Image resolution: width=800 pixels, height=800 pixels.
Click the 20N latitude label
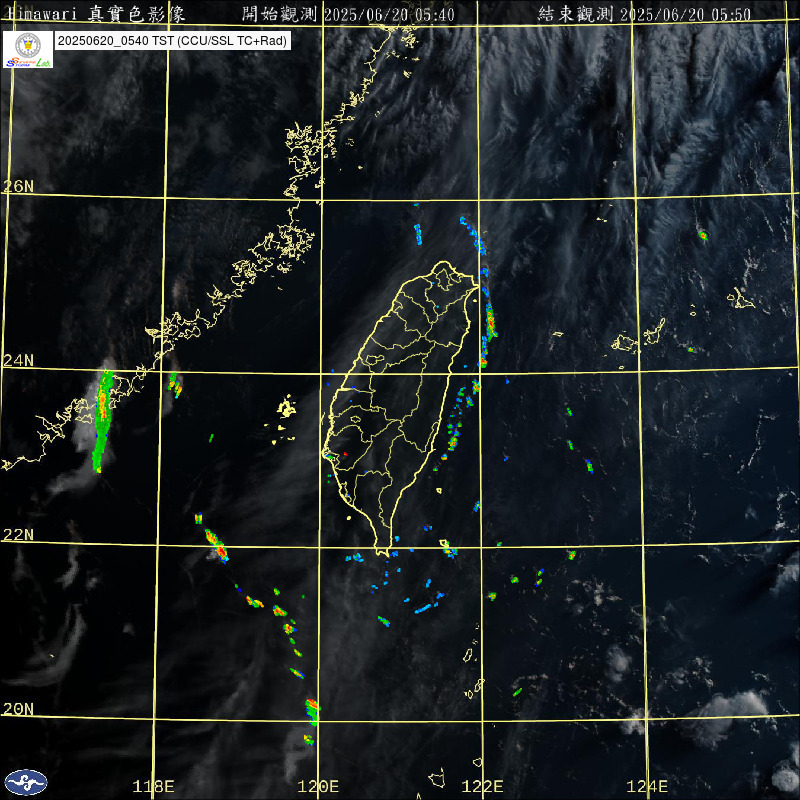18,709
